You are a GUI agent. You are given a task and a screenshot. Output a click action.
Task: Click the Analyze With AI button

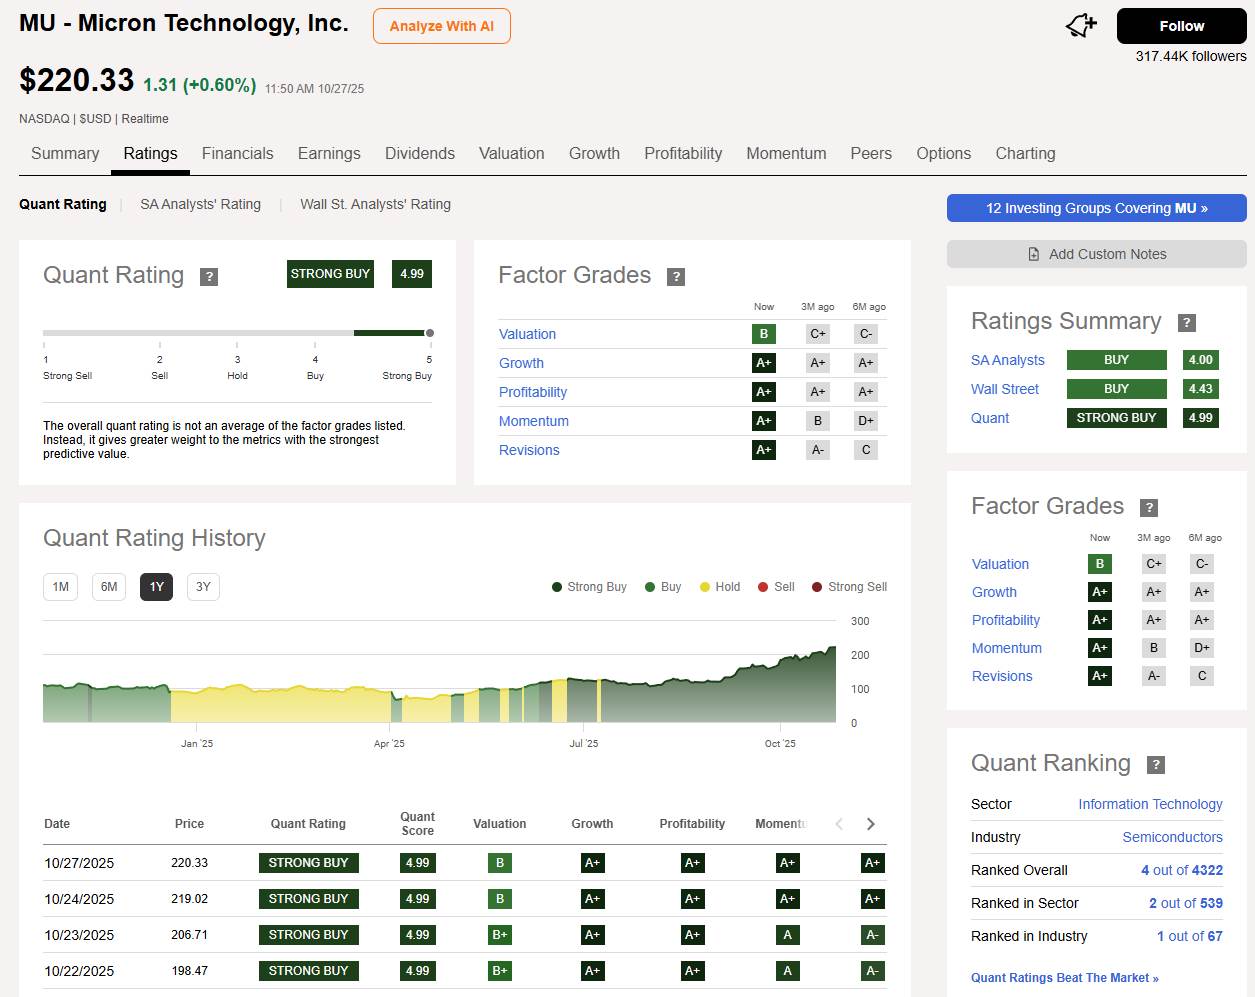(441, 26)
